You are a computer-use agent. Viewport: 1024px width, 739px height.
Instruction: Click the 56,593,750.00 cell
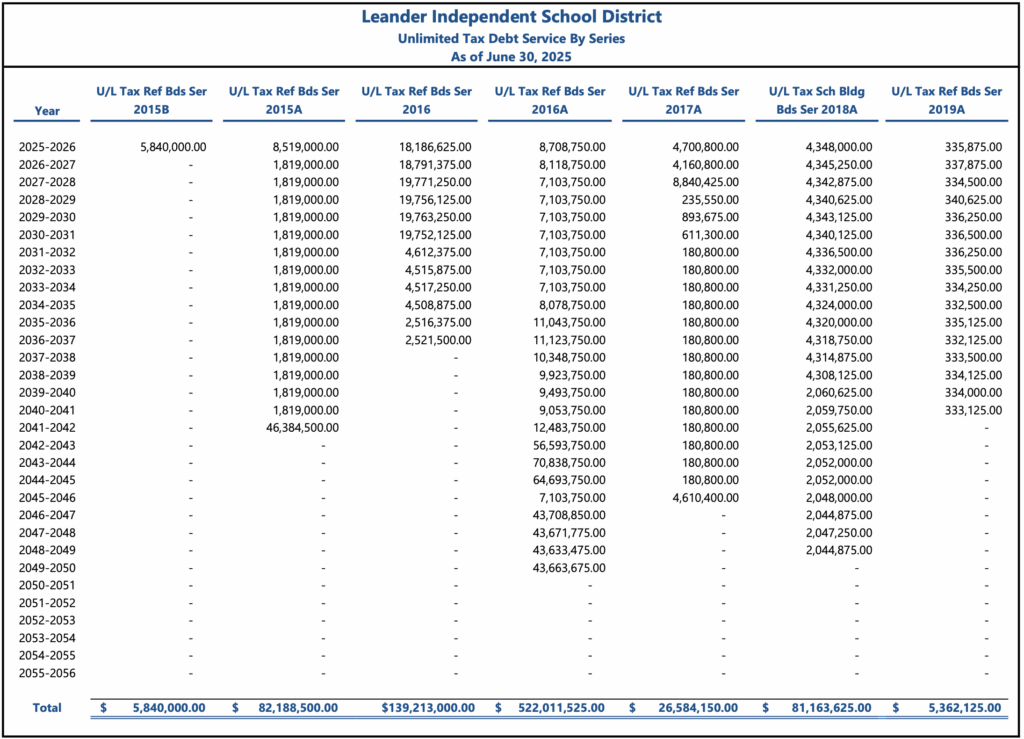(x=569, y=446)
